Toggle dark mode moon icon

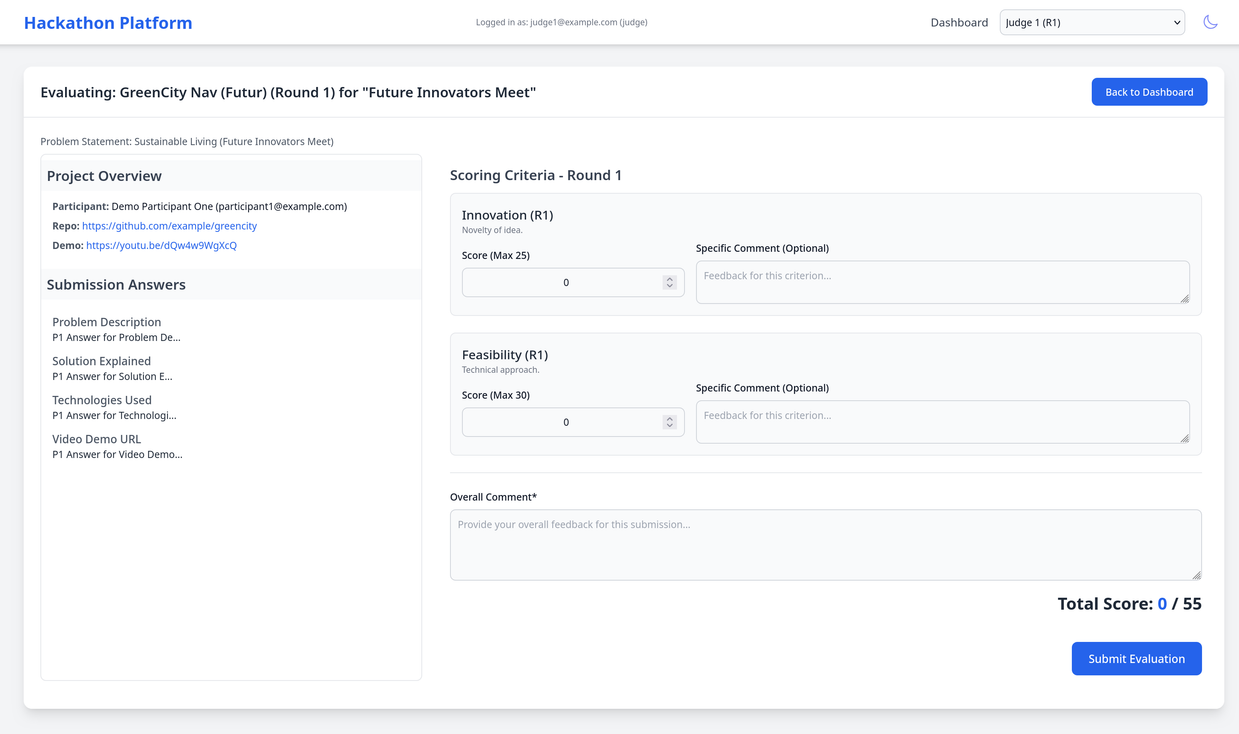(1210, 22)
